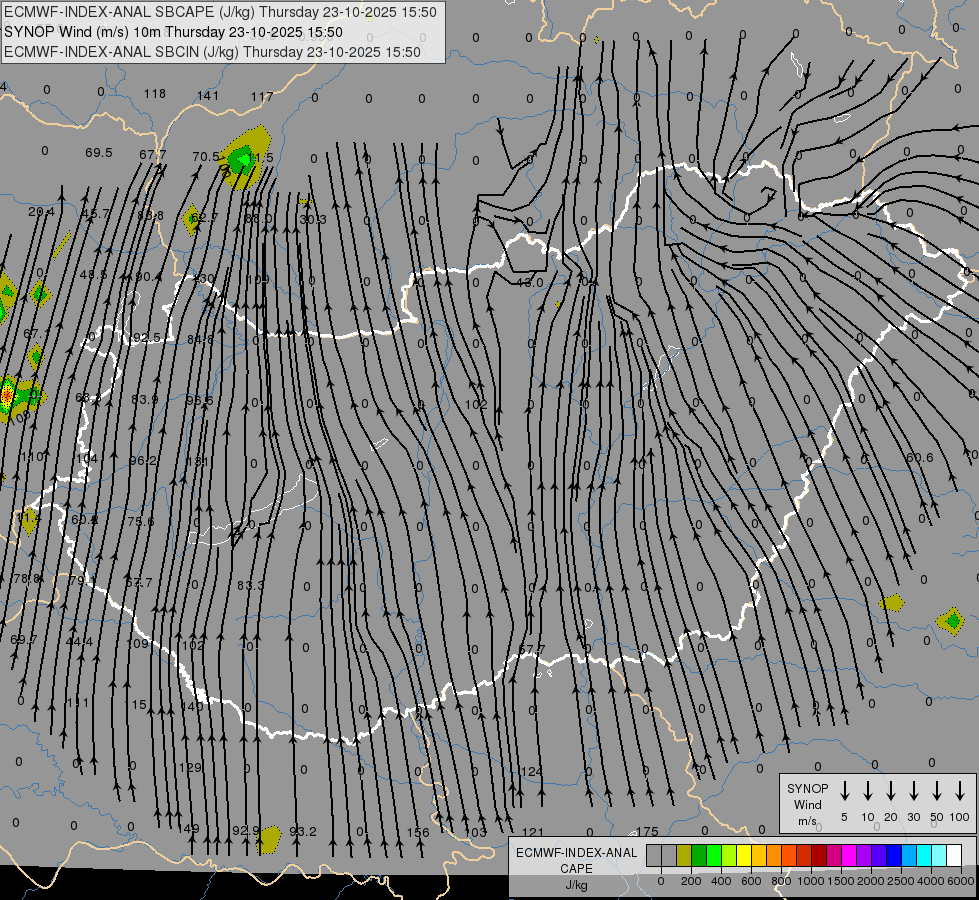Click the 5 m/s wind arrow in legend
Screen dimensions: 979x900
click(x=844, y=791)
